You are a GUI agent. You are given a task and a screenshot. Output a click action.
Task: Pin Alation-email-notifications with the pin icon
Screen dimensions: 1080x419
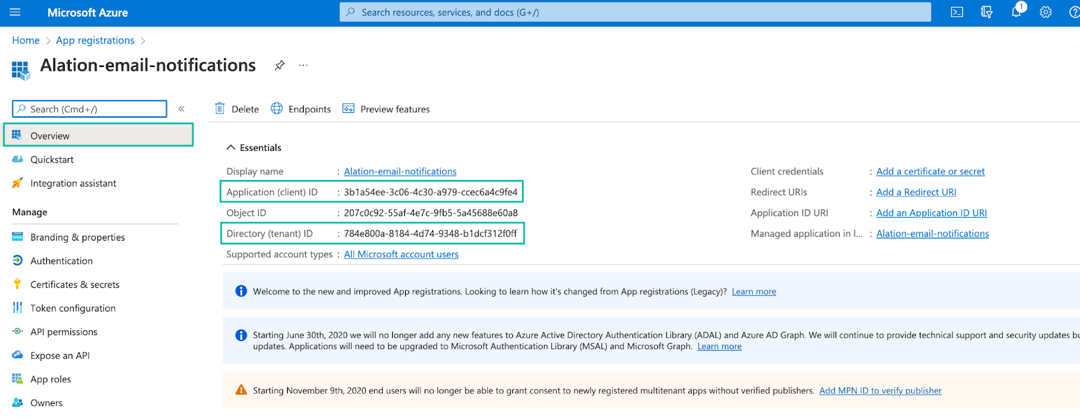[x=279, y=65]
